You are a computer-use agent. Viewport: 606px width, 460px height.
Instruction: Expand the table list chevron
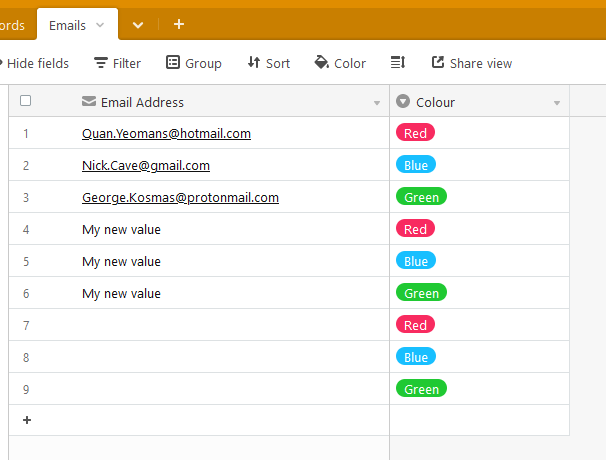point(138,26)
